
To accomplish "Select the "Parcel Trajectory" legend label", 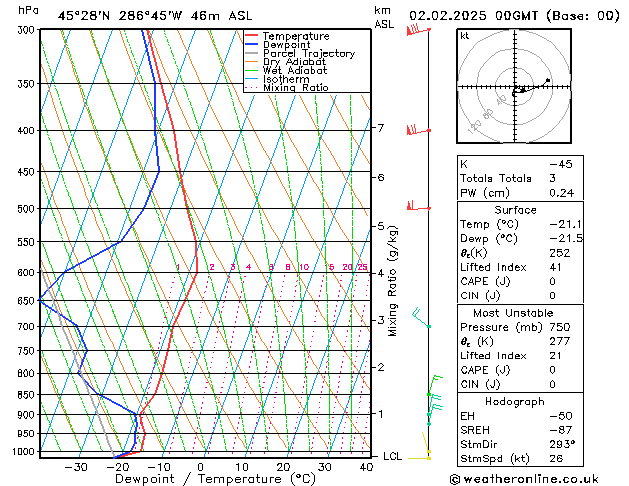I will [x=309, y=53].
